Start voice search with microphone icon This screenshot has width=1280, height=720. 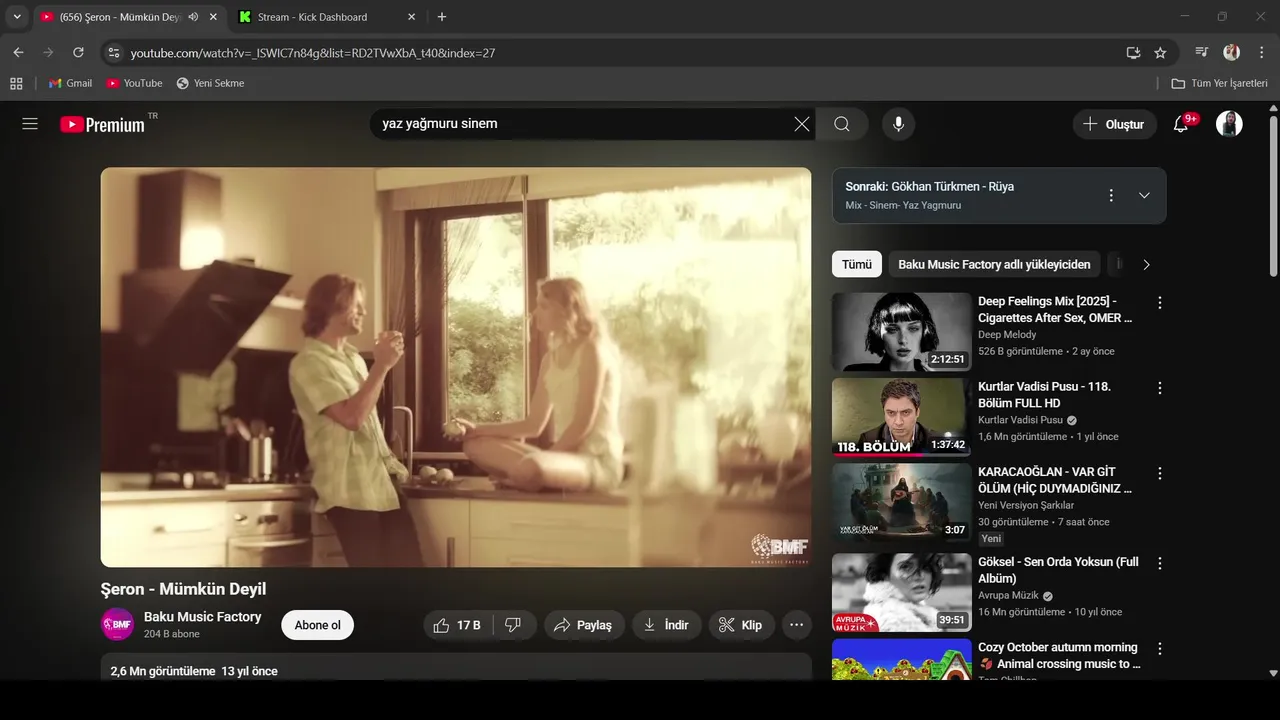(x=898, y=124)
